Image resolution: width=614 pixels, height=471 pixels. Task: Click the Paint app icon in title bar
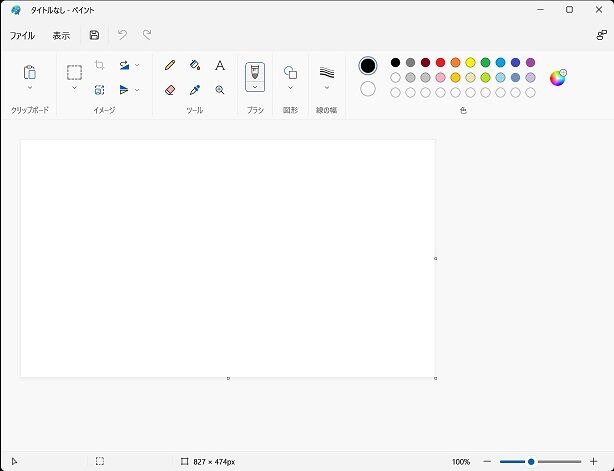click(x=16, y=10)
